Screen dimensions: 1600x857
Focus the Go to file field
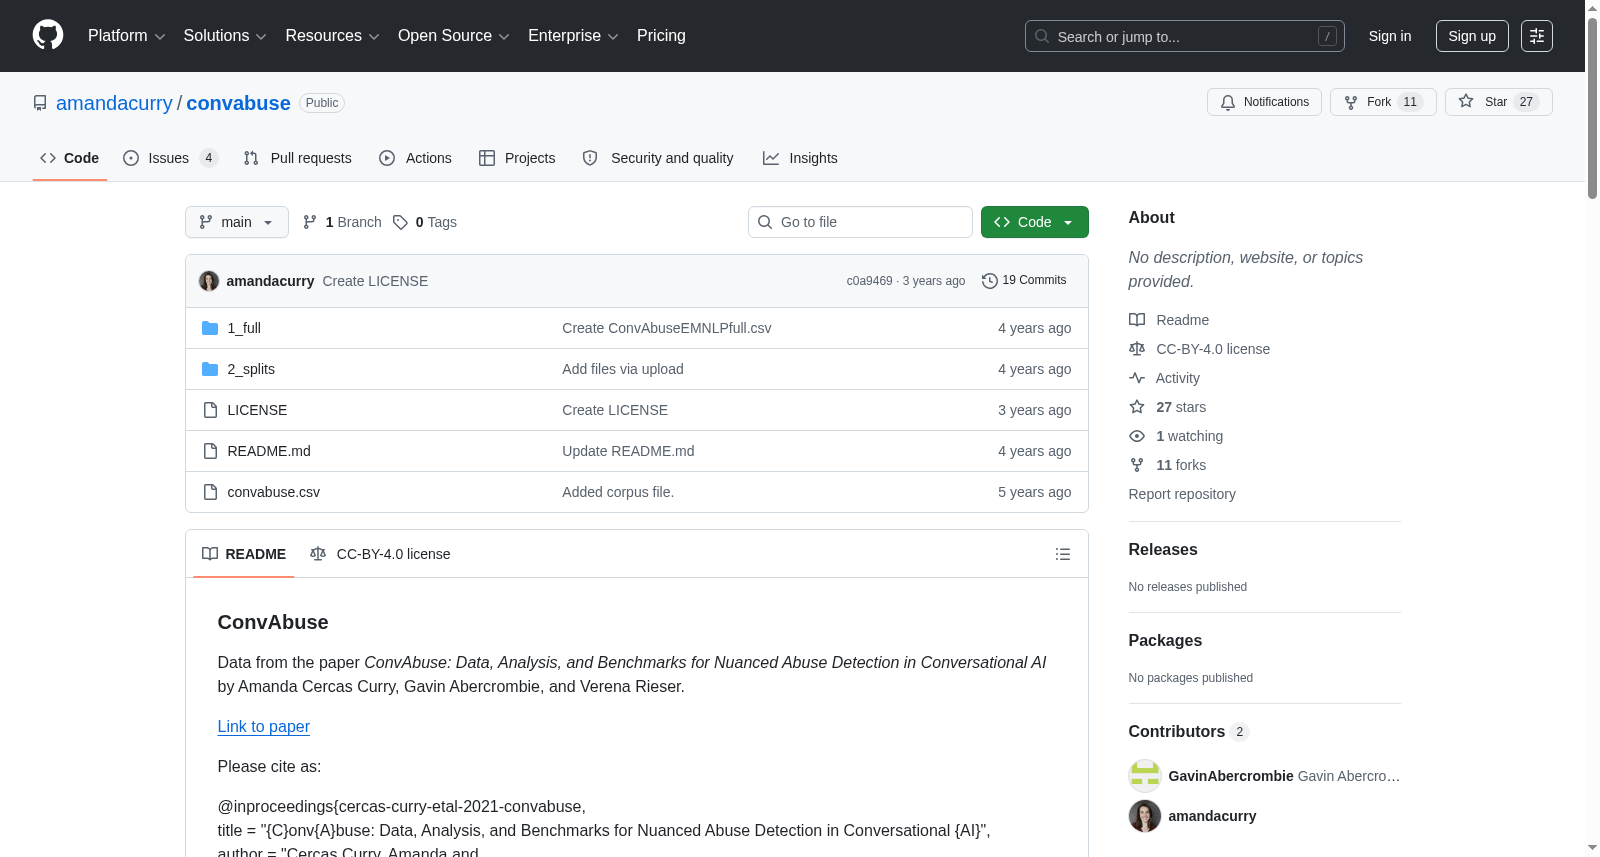pos(860,222)
